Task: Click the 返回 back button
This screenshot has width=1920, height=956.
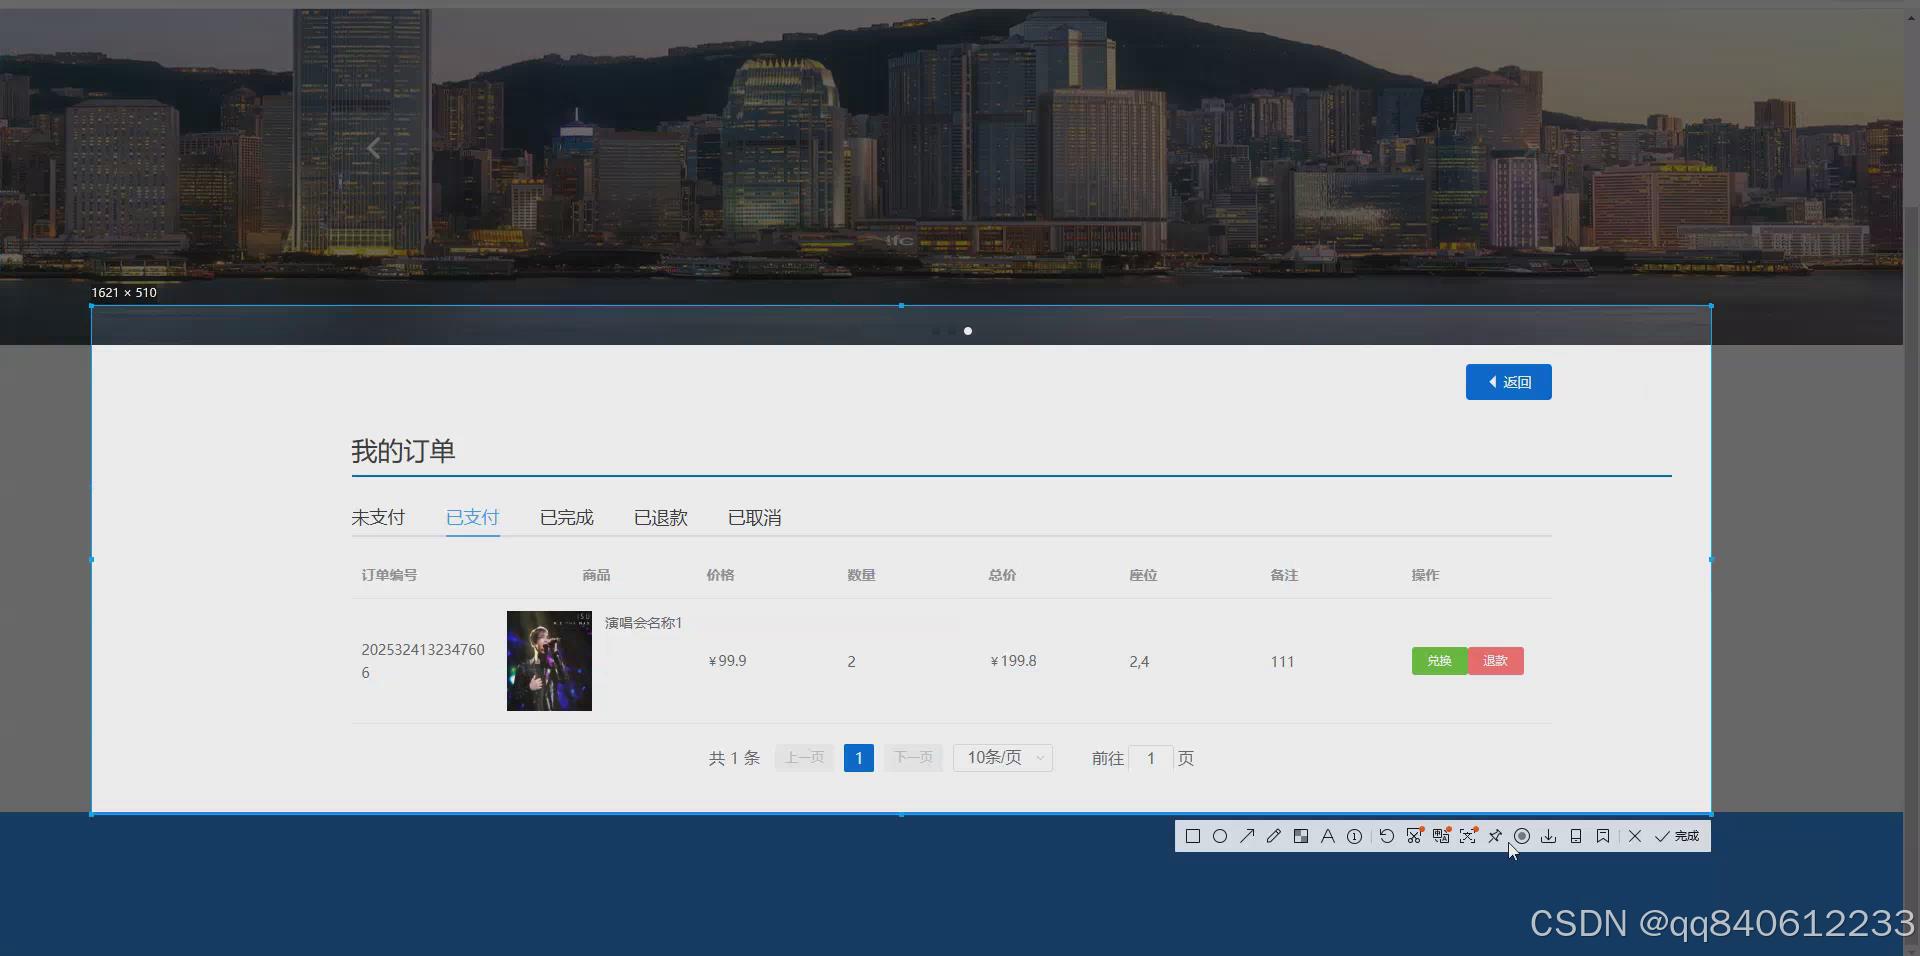Action: 1509,382
